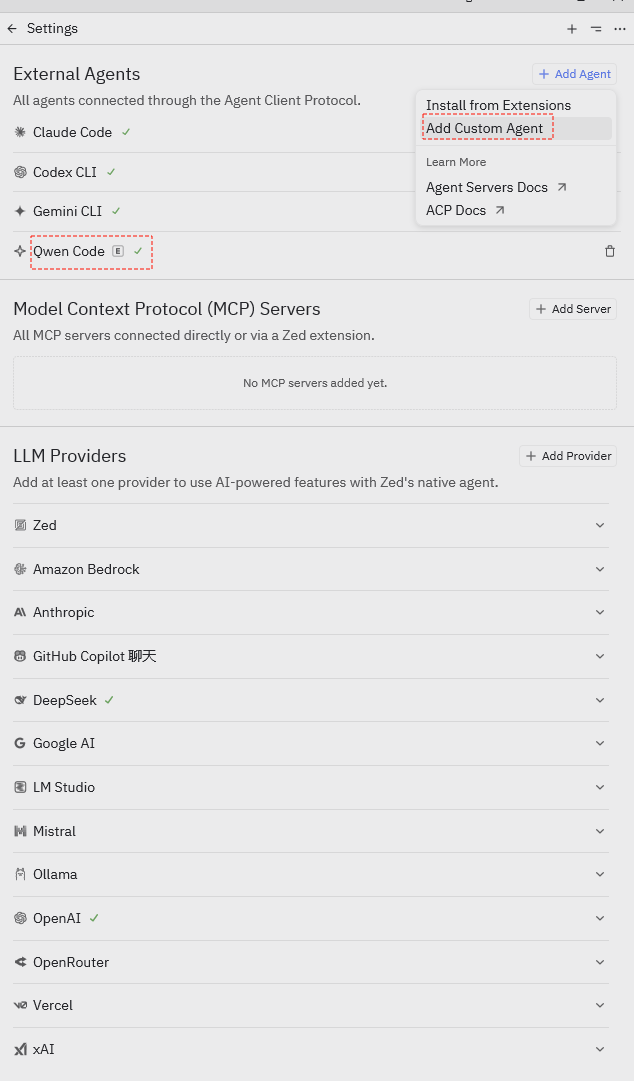Expand the Vercel provider chevron
634x1081 pixels.
click(x=600, y=1006)
